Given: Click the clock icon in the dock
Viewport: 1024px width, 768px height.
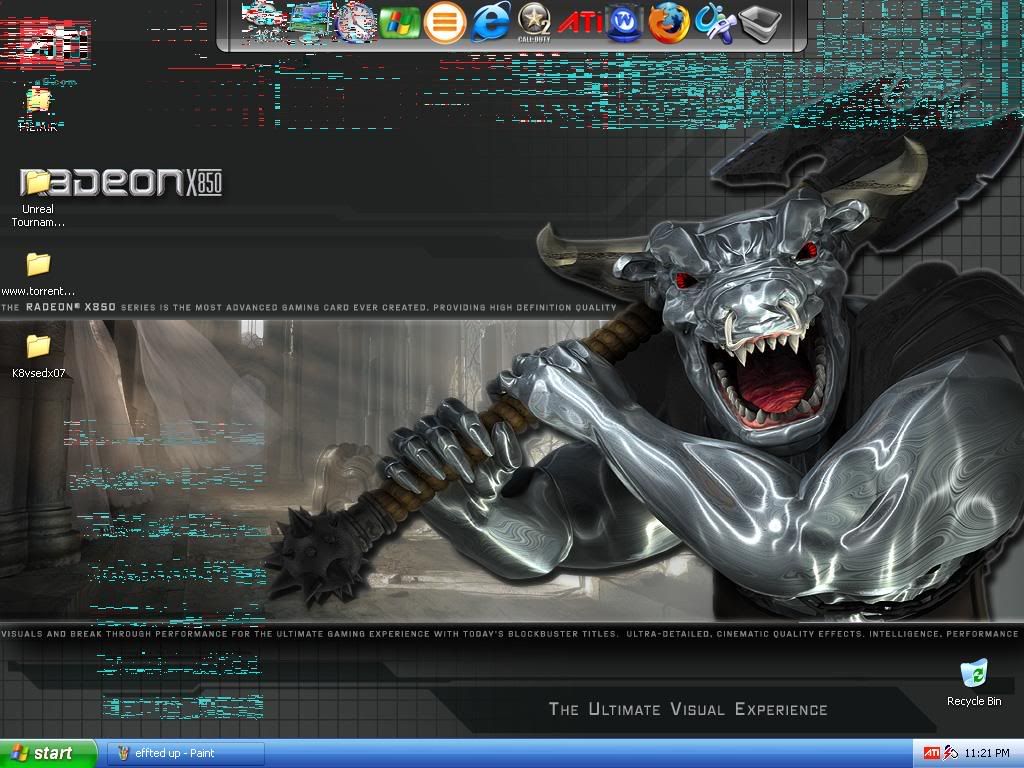Looking at the screenshot, I should tap(355, 22).
